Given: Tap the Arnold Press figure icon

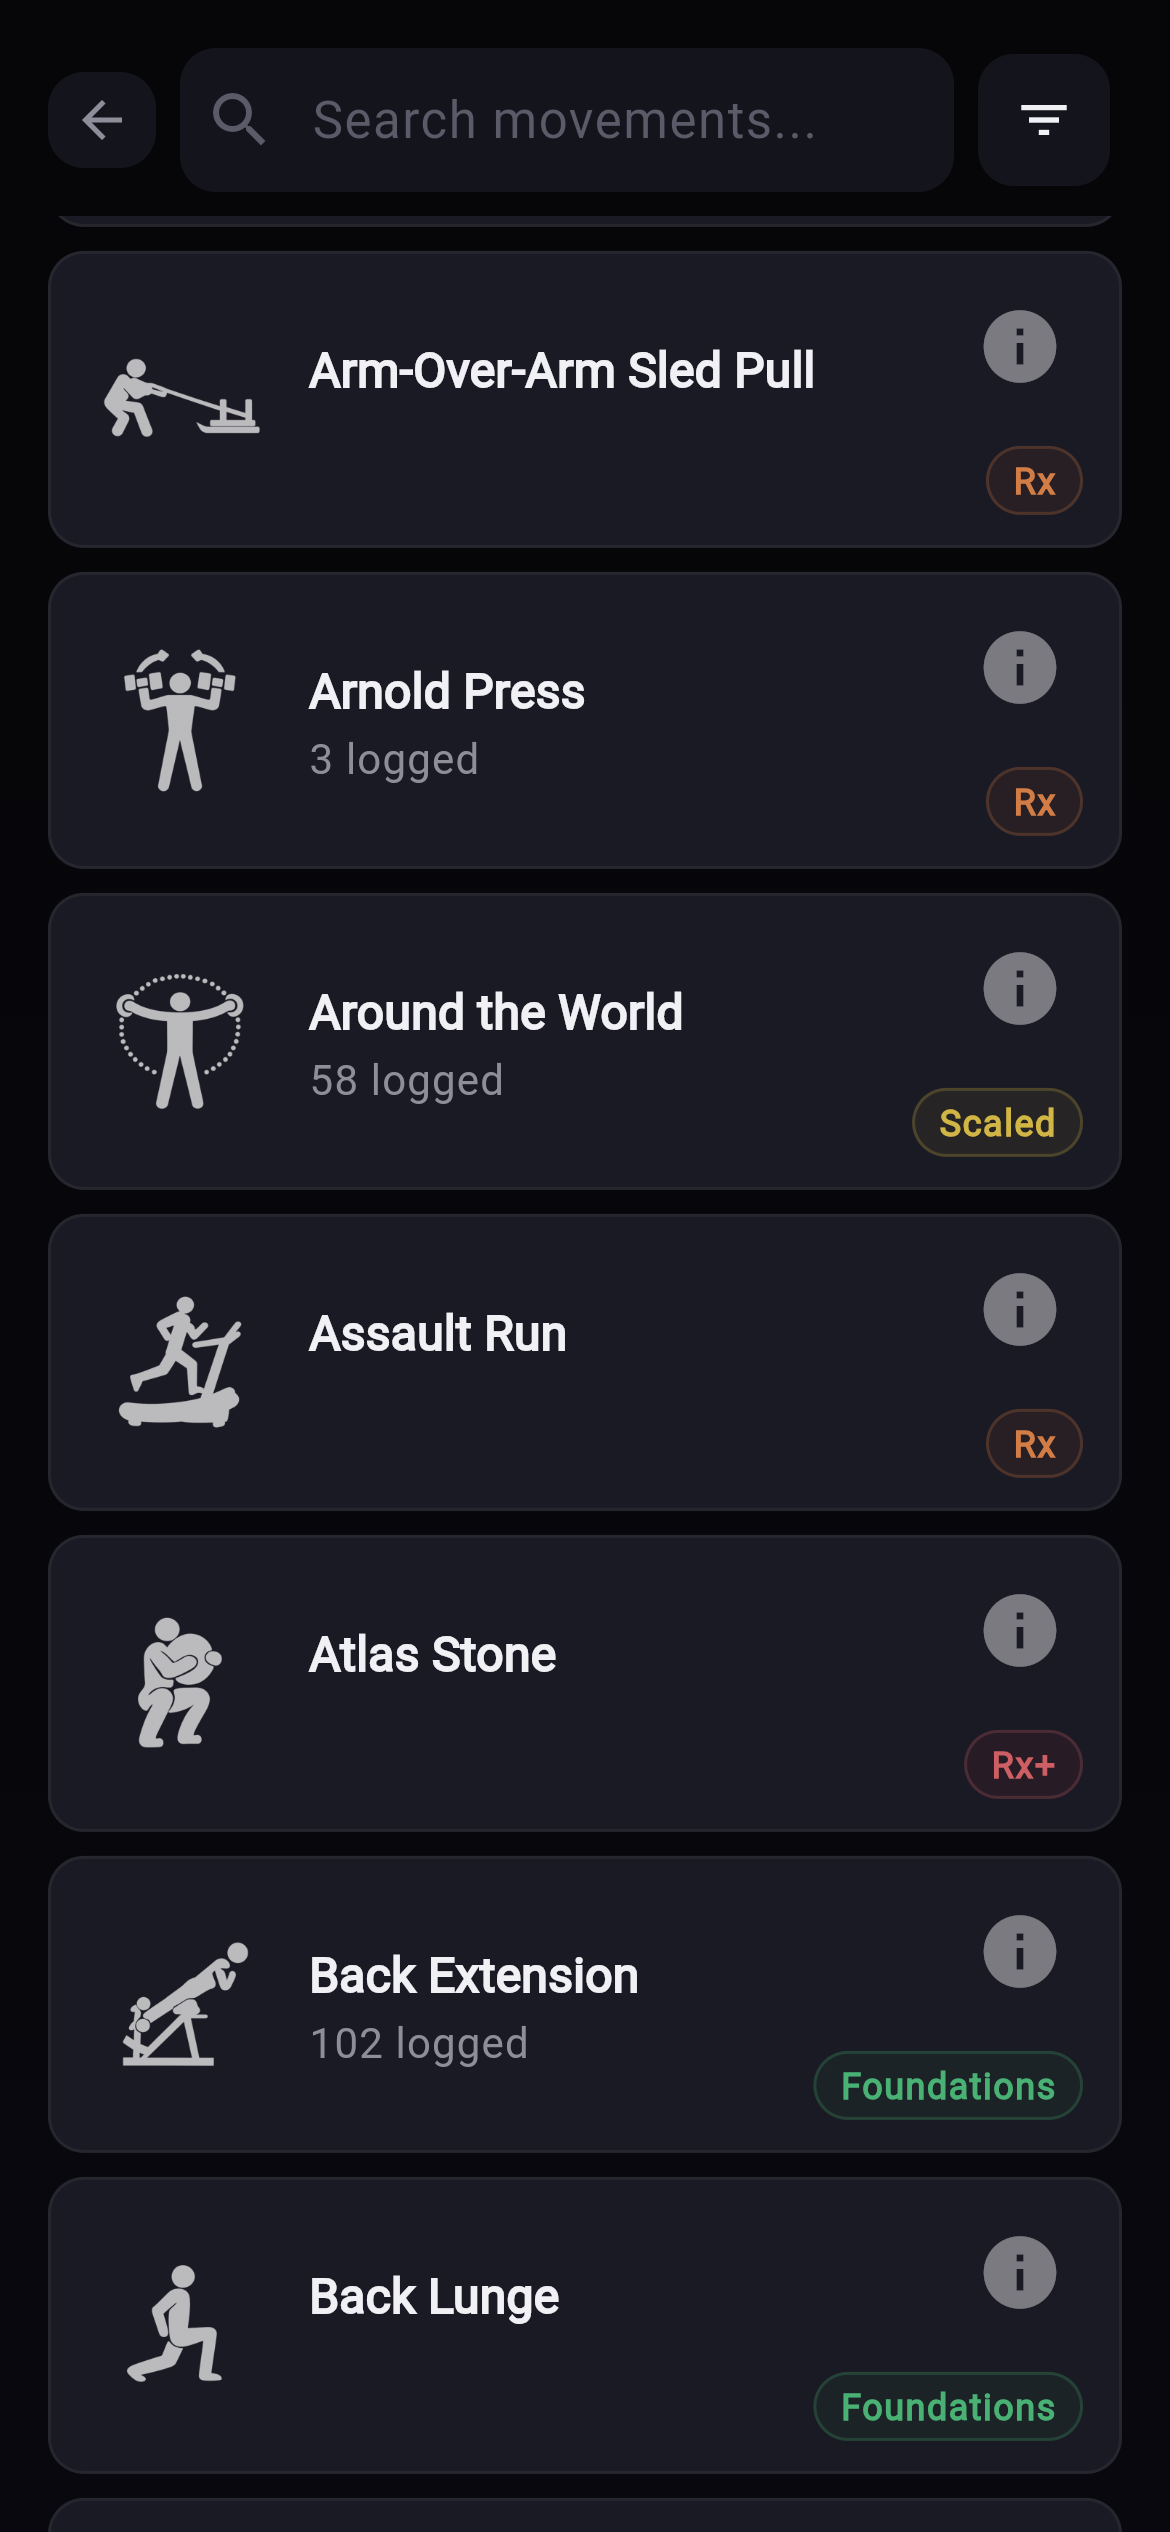Looking at the screenshot, I should click(180, 720).
